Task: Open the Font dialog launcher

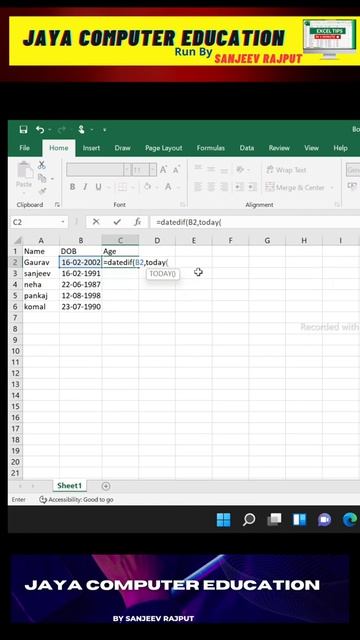Action: coord(182,204)
